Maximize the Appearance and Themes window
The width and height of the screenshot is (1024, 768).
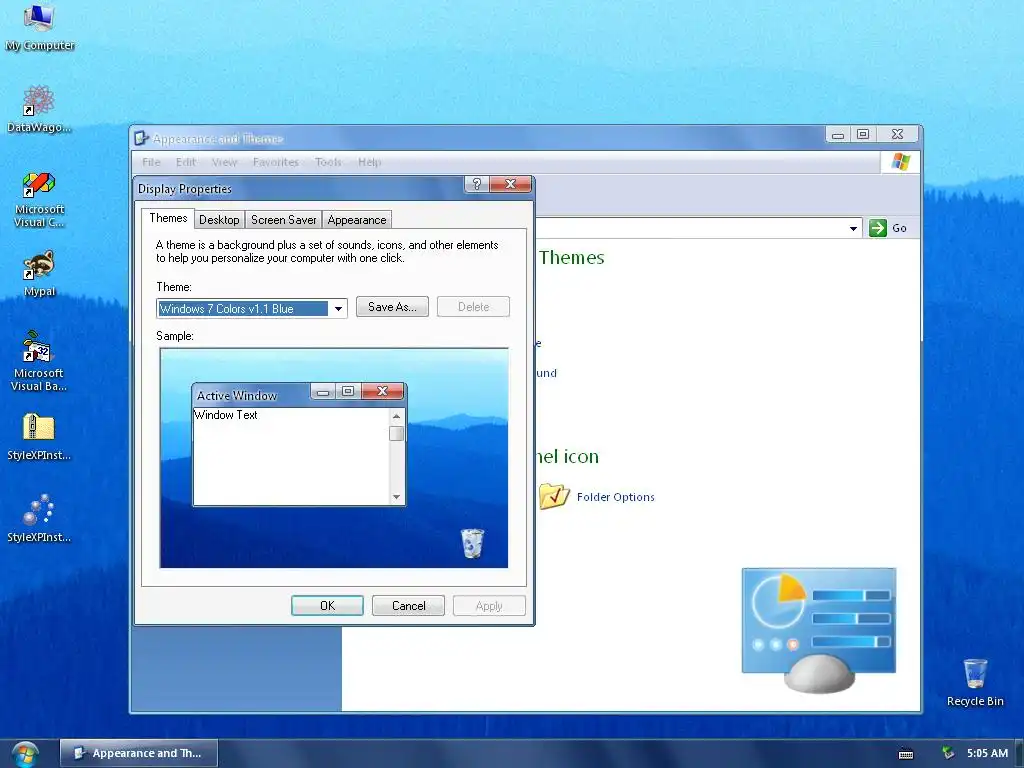point(863,134)
